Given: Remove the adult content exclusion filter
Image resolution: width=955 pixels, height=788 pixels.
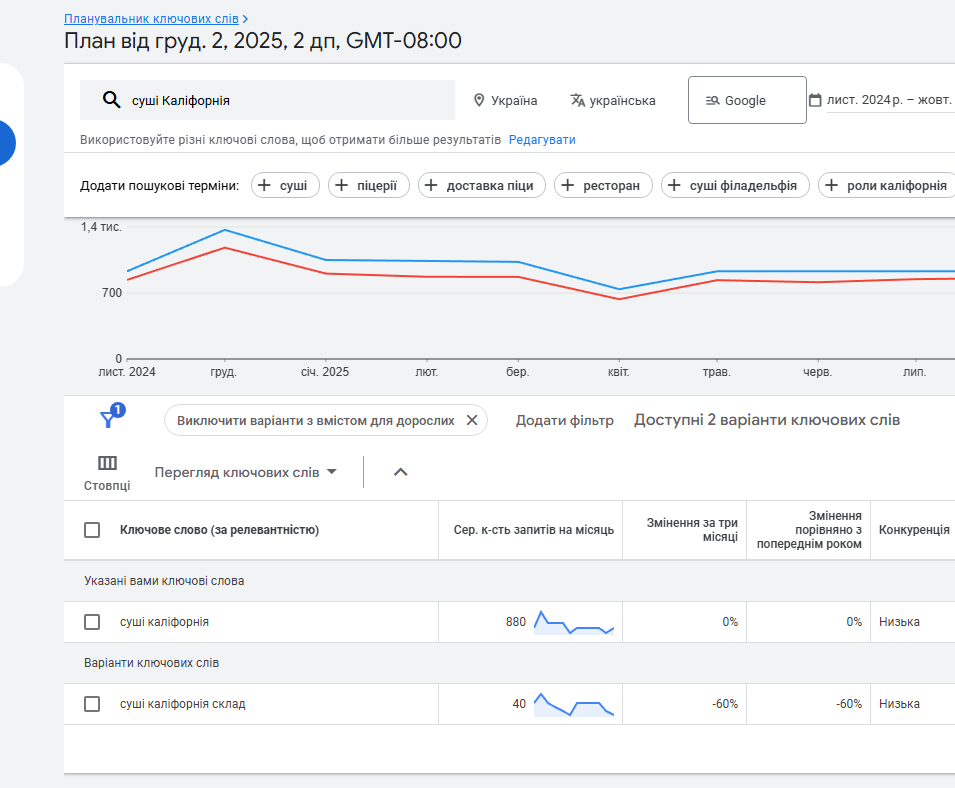Looking at the screenshot, I should point(472,420).
